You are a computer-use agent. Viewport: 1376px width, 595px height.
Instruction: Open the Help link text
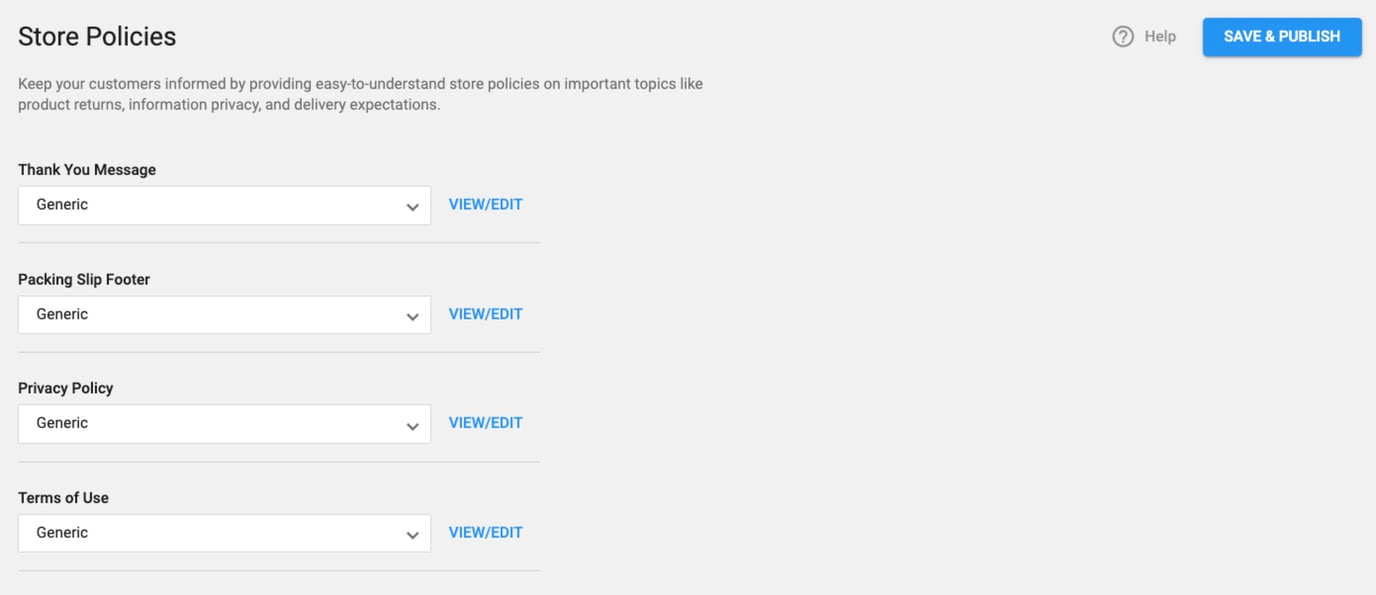tap(1160, 37)
